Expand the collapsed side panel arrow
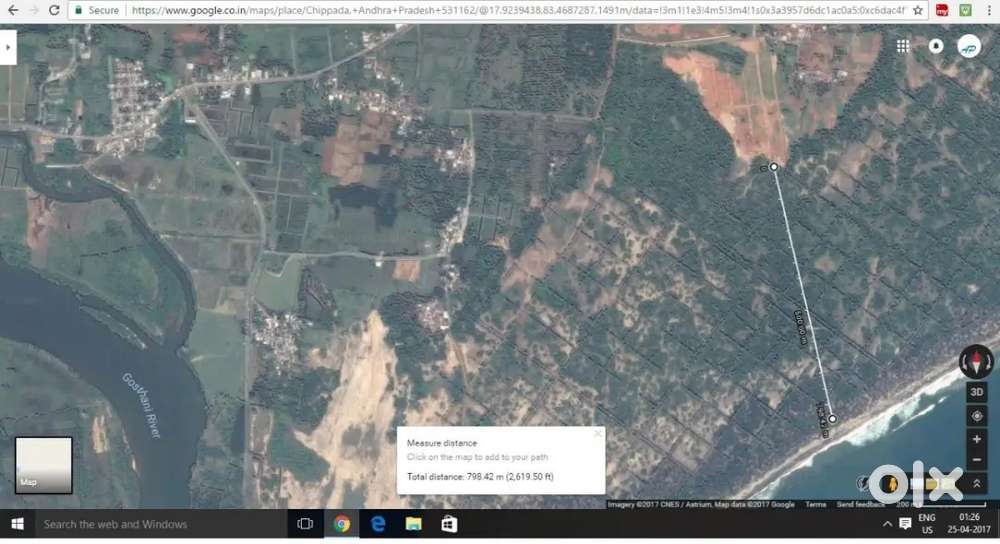 [x=8, y=46]
